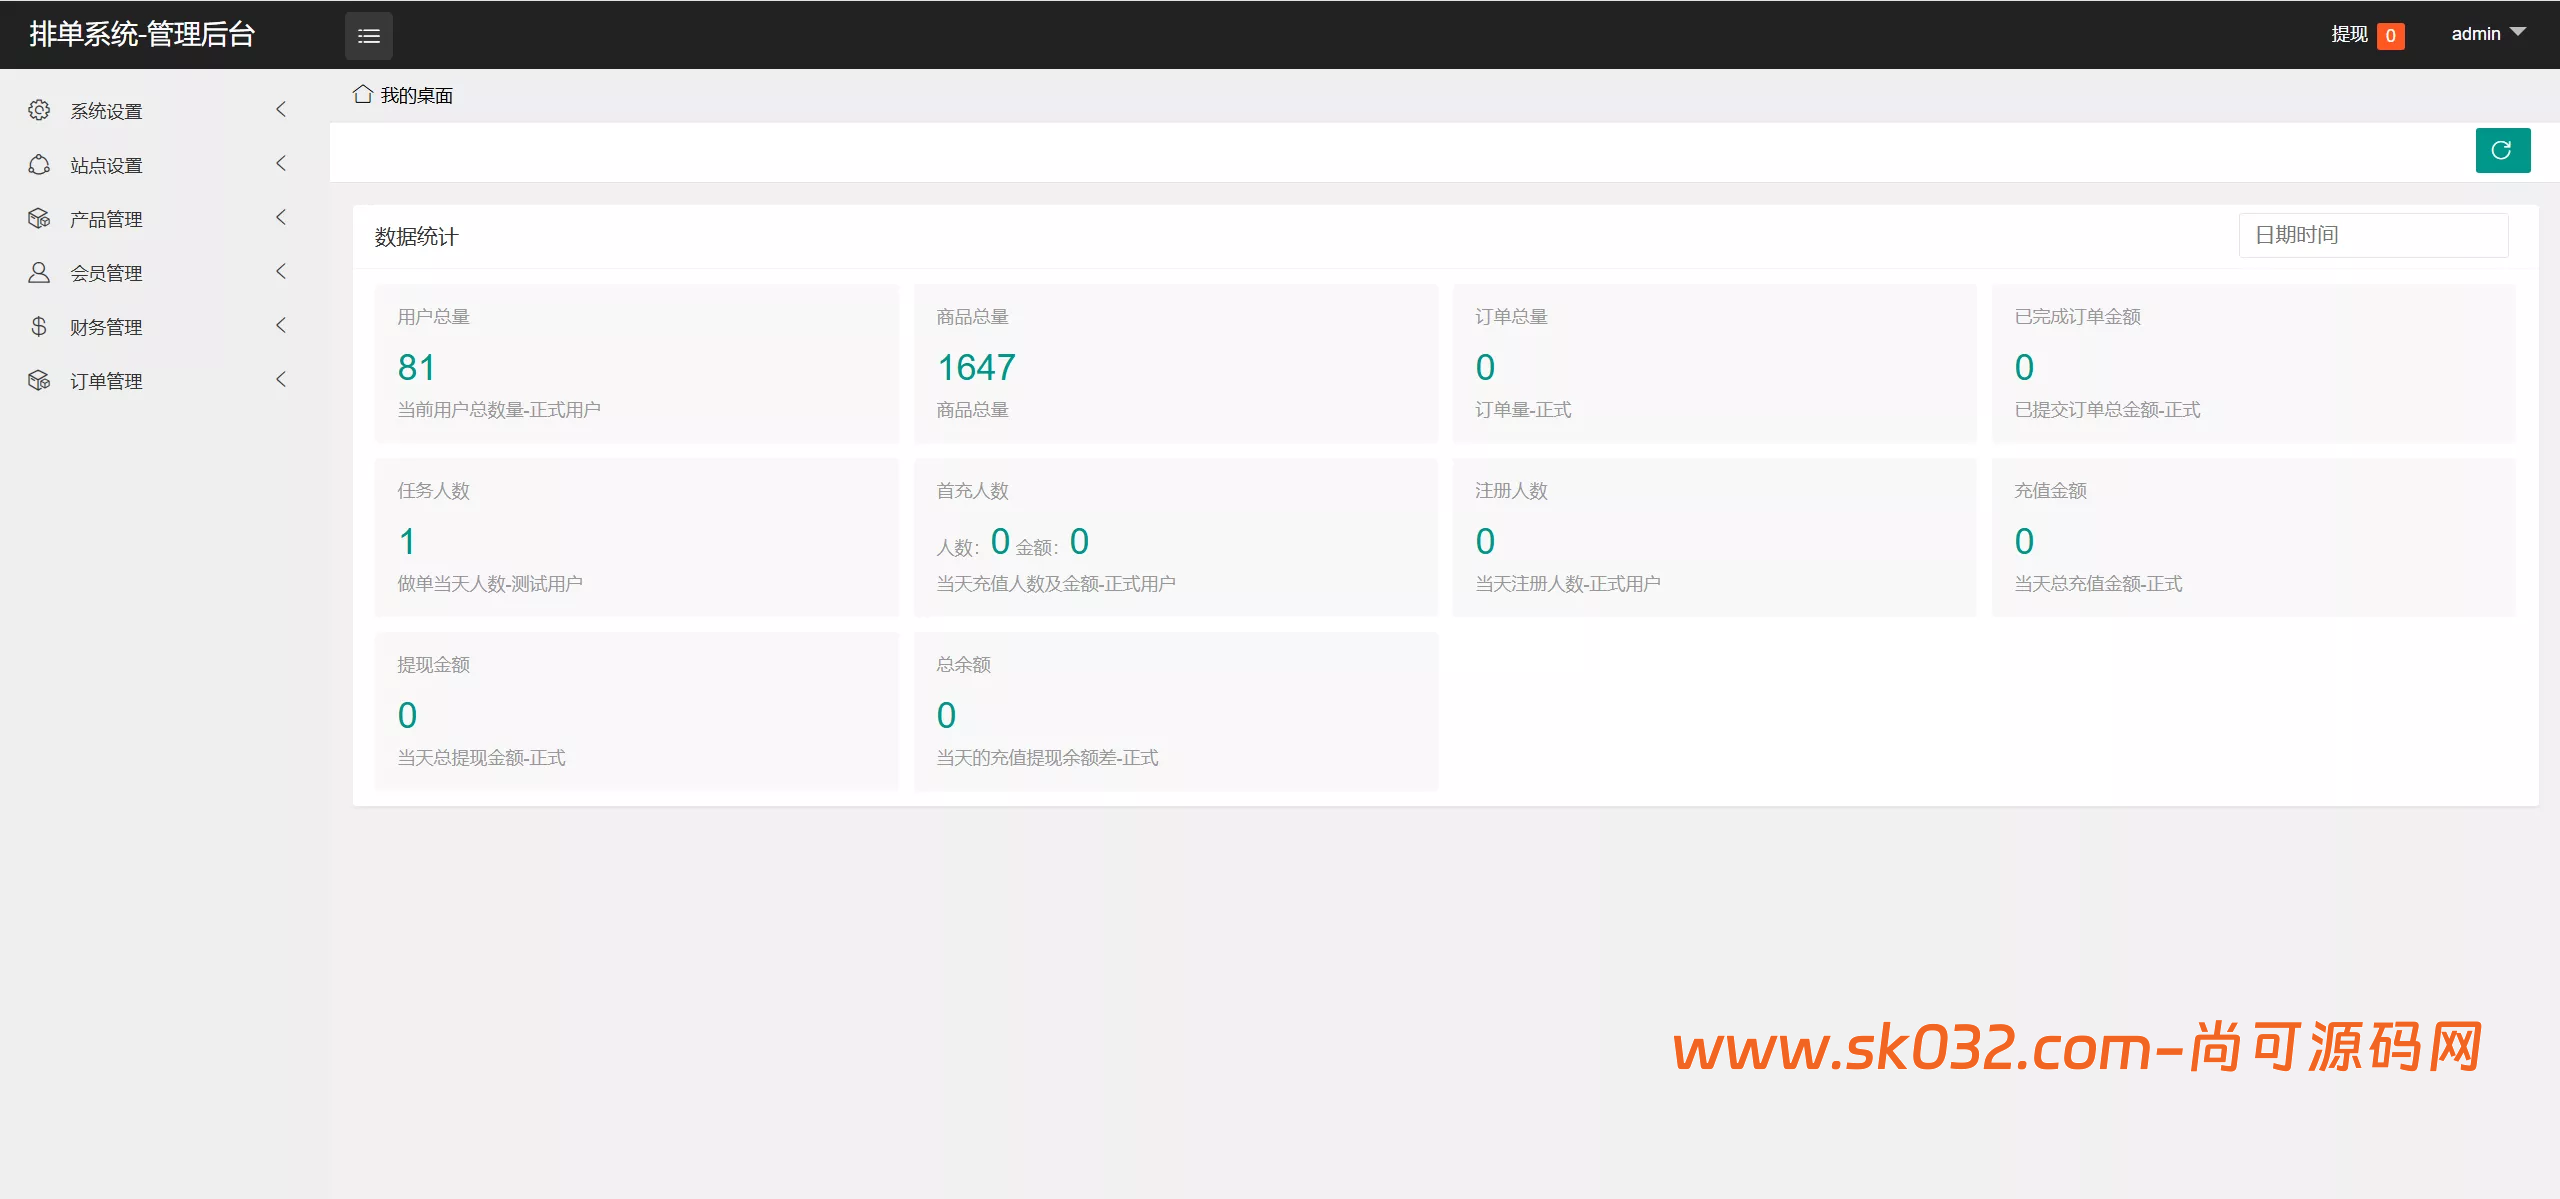Image resolution: width=2560 pixels, height=1199 pixels.
Task: Click the green refresh icon button
Action: 2502,150
